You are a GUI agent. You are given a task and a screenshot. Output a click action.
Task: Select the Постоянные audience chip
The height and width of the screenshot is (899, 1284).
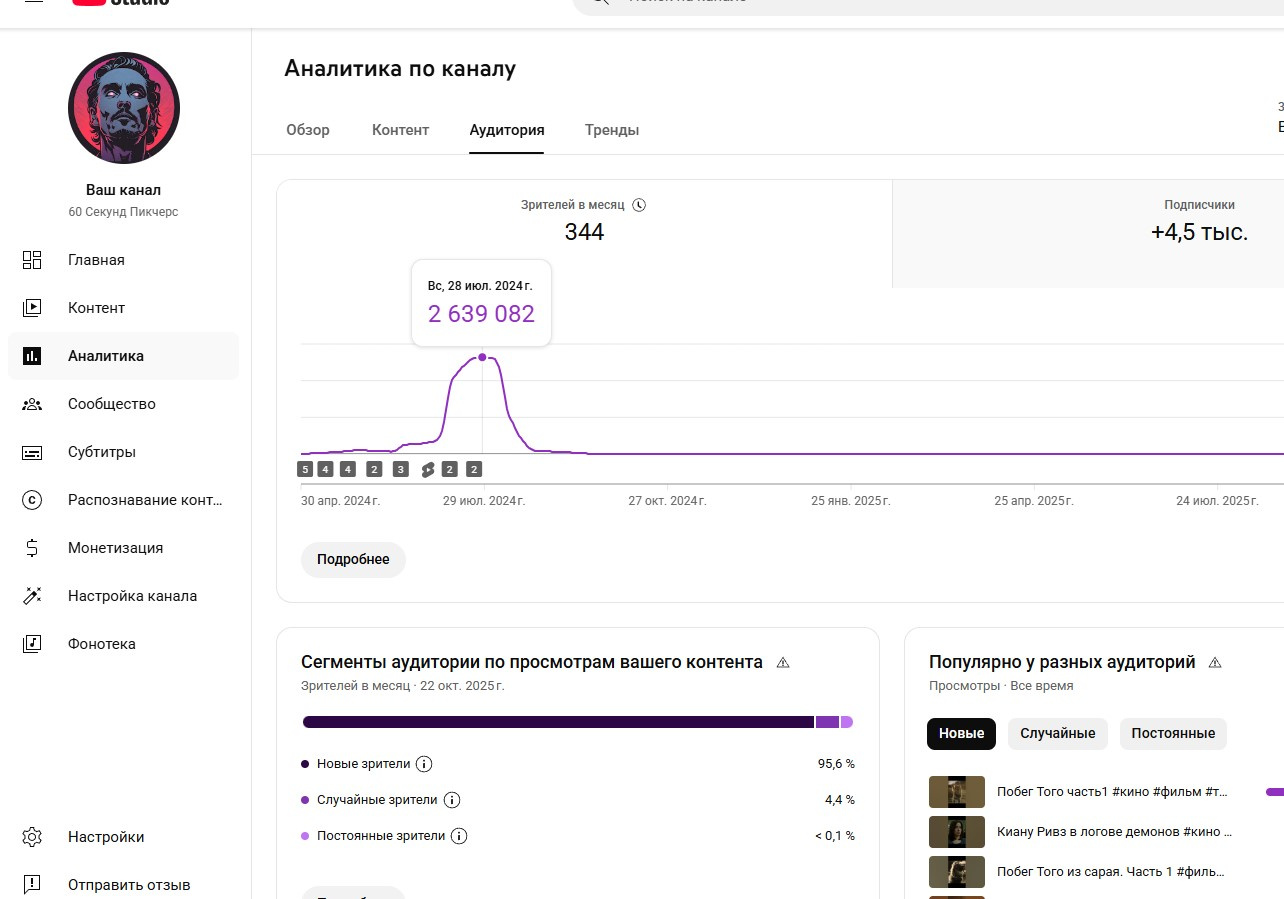[x=1173, y=733]
